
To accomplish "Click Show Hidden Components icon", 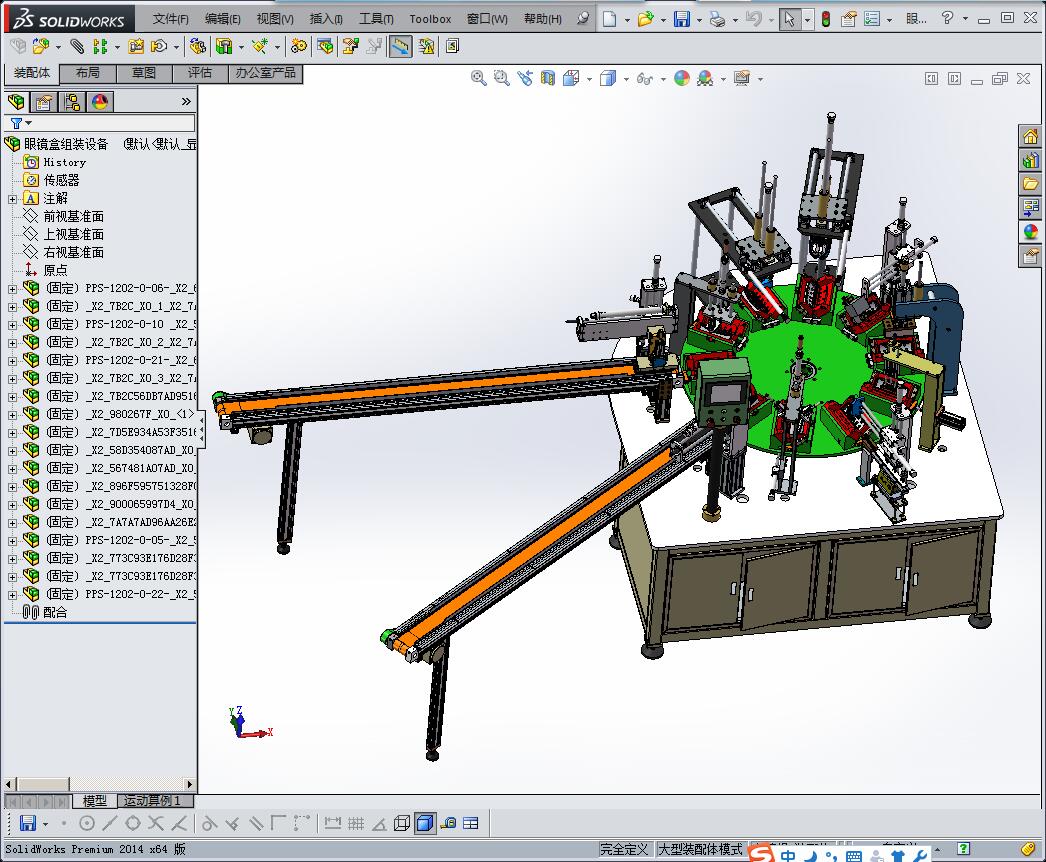I will coord(197,46).
